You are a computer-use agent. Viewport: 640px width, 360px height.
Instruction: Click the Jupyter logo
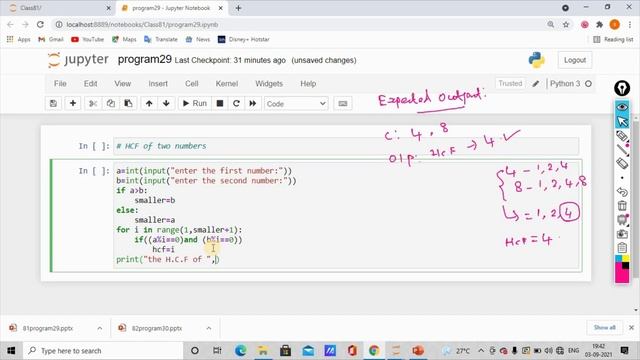(78, 60)
